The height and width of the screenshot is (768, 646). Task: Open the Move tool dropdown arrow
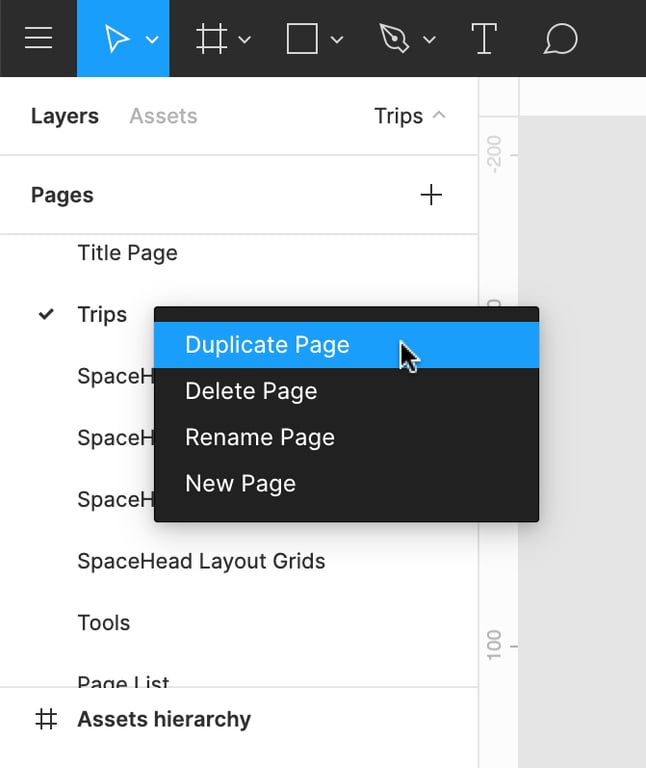(152, 40)
